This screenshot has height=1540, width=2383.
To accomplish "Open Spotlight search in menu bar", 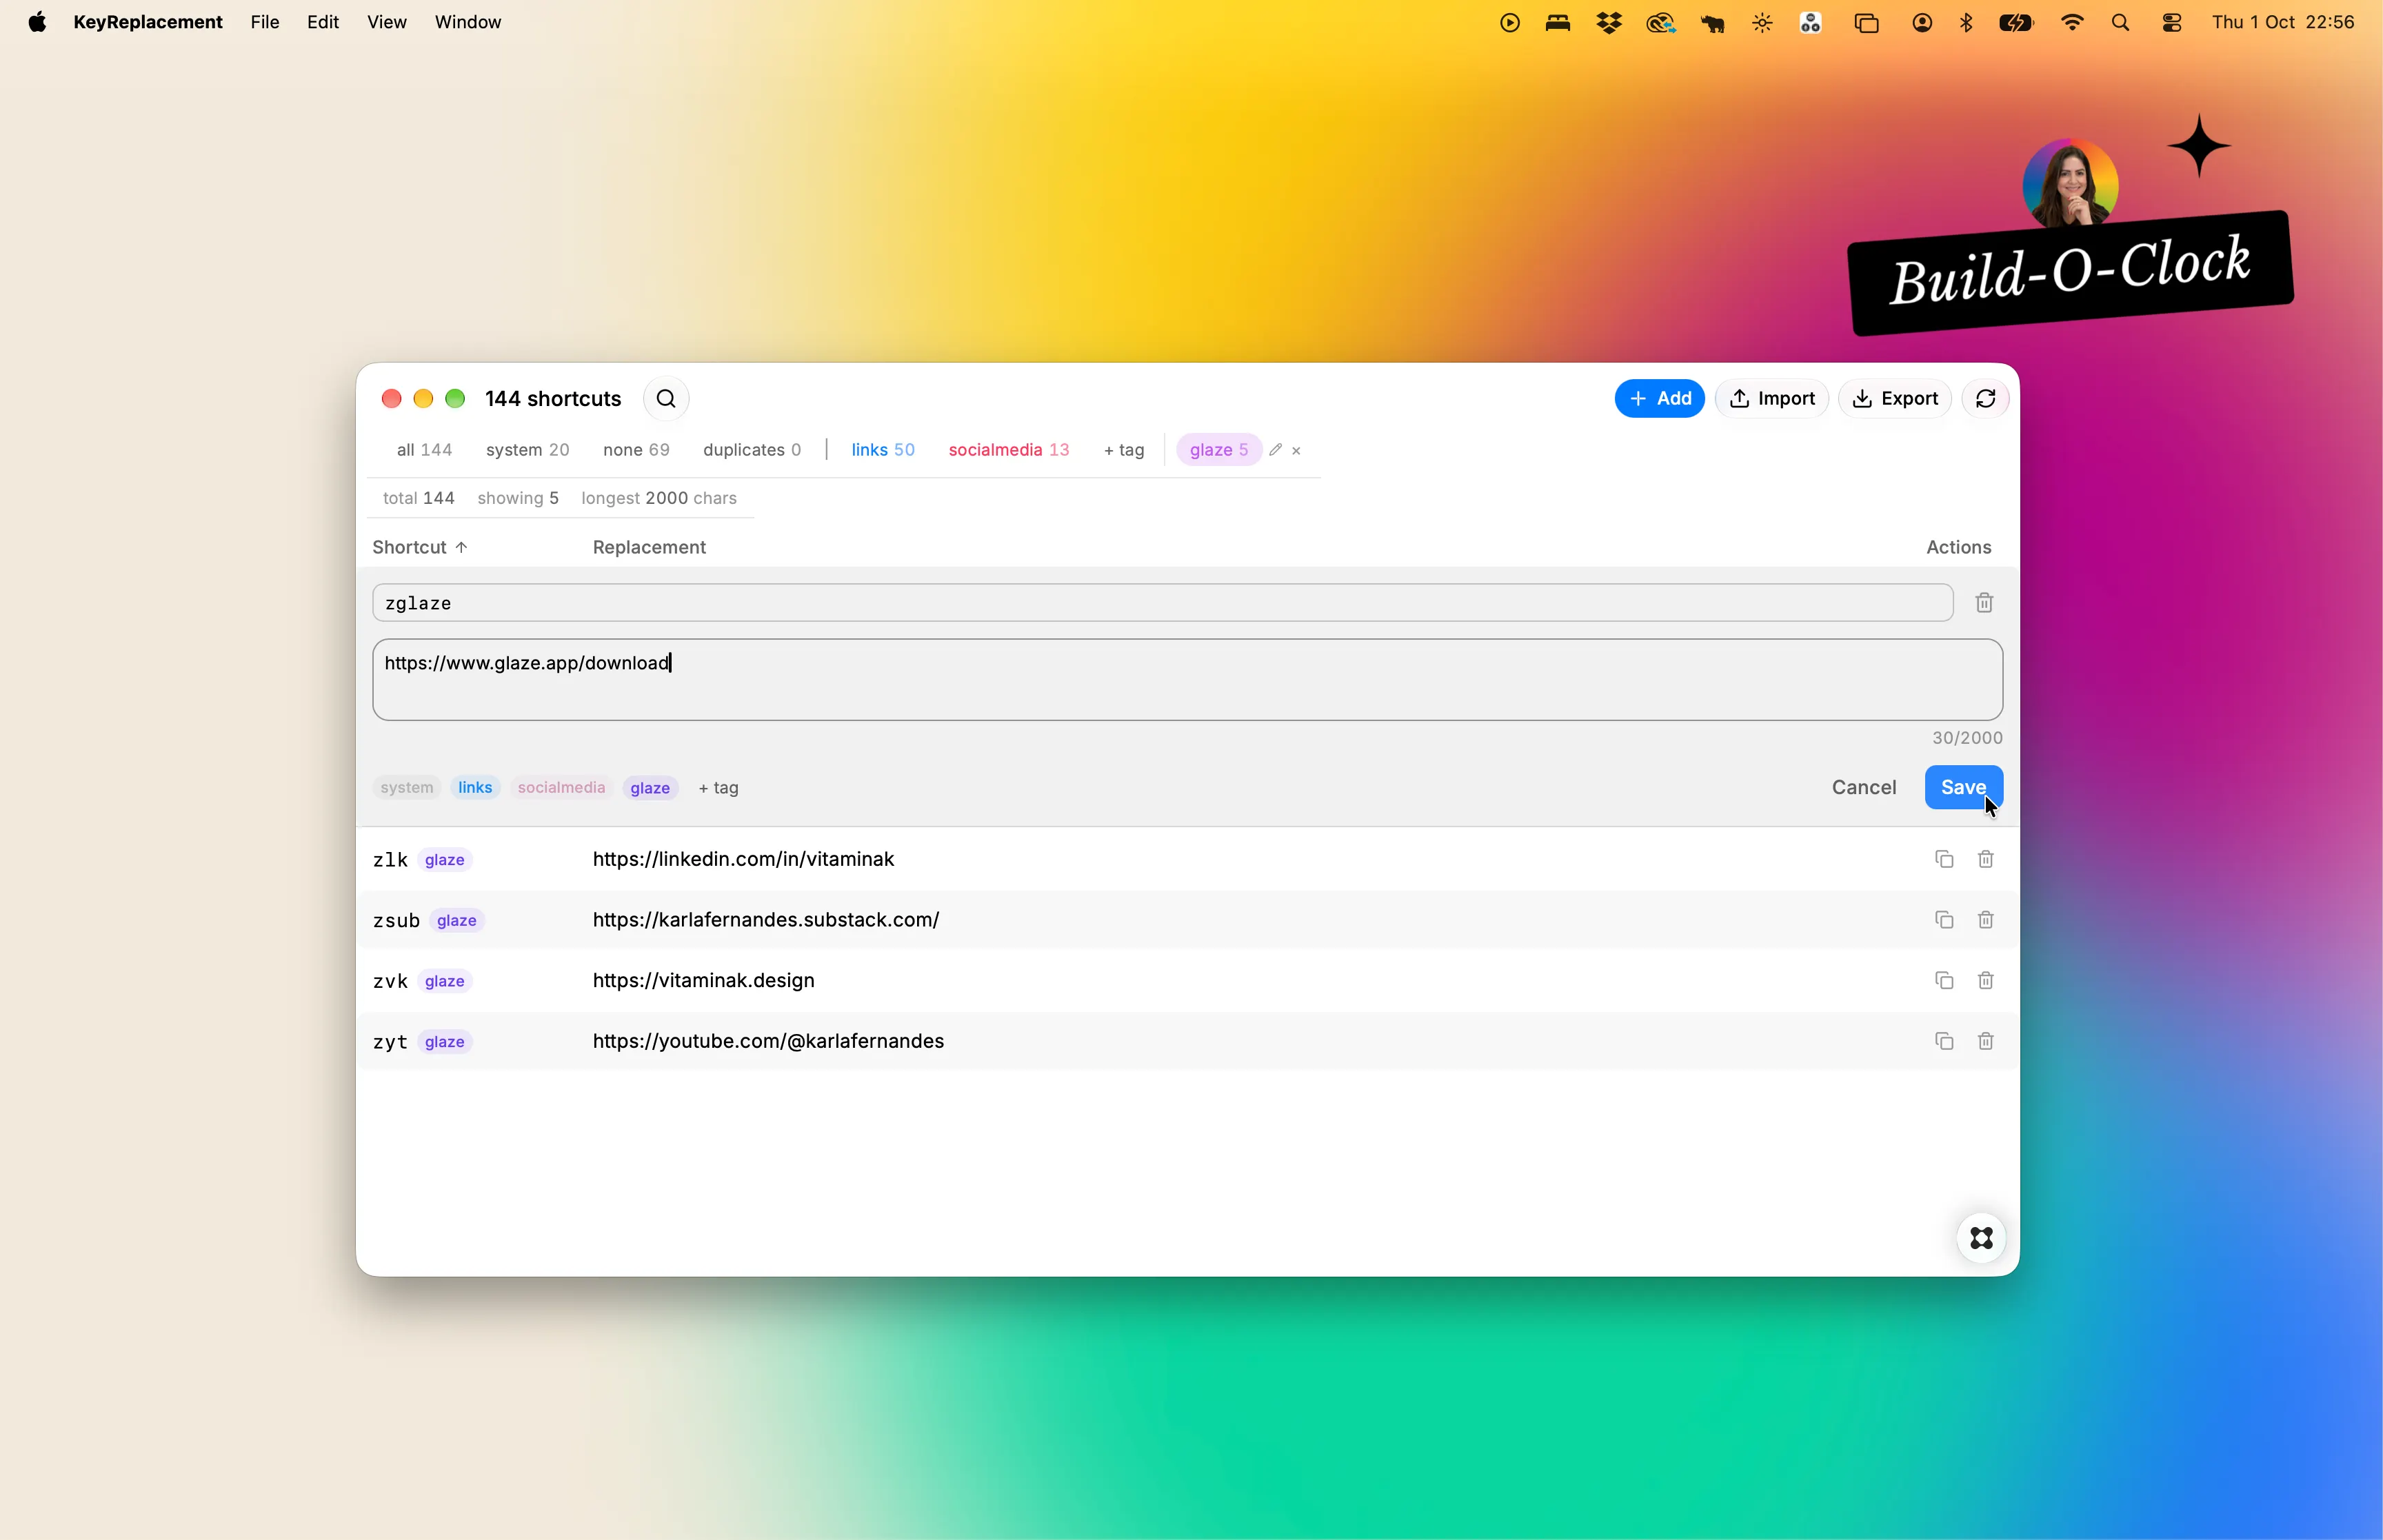I will tap(2119, 22).
